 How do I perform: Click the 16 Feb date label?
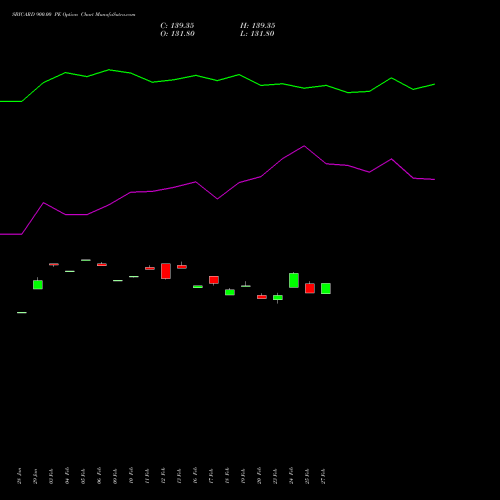(x=195, y=476)
